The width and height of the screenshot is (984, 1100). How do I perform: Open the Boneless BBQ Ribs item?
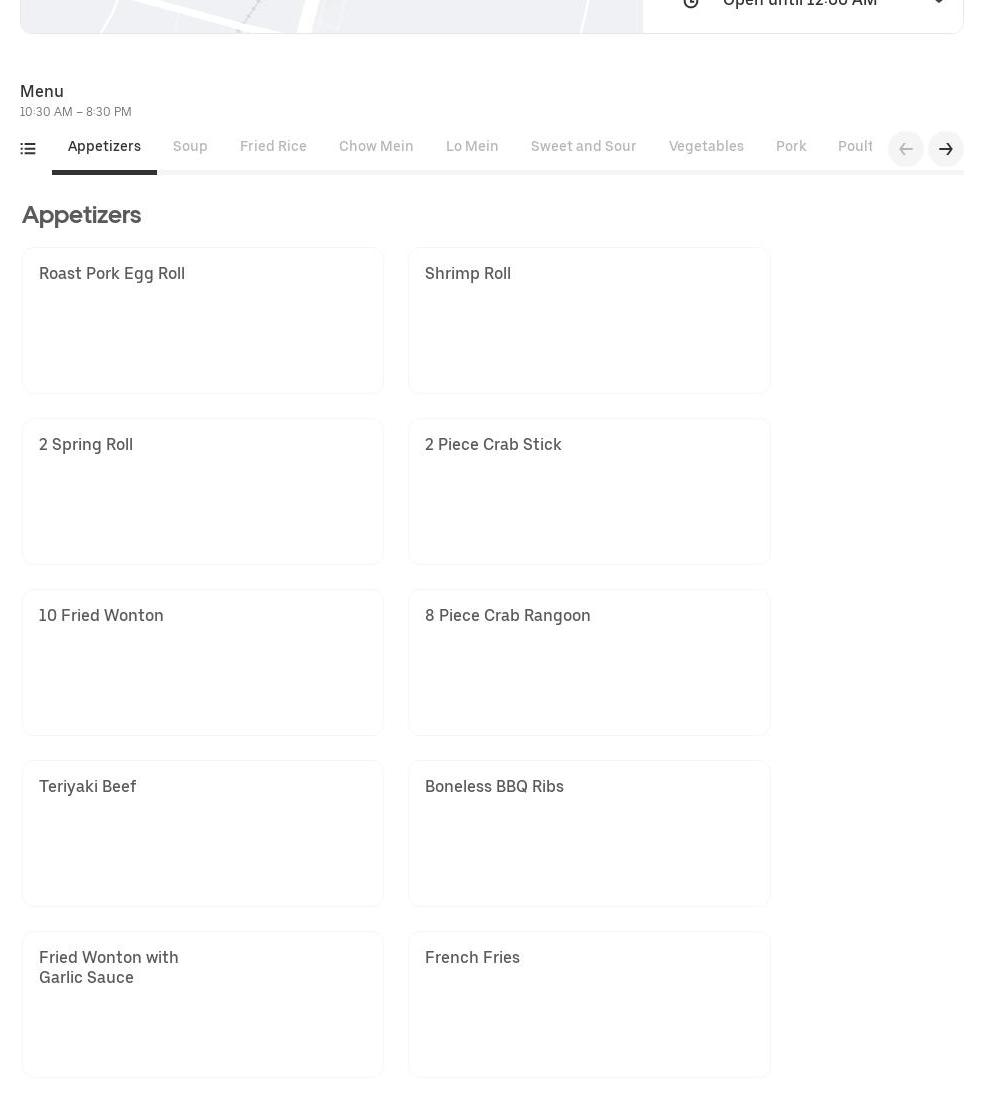[589, 833]
